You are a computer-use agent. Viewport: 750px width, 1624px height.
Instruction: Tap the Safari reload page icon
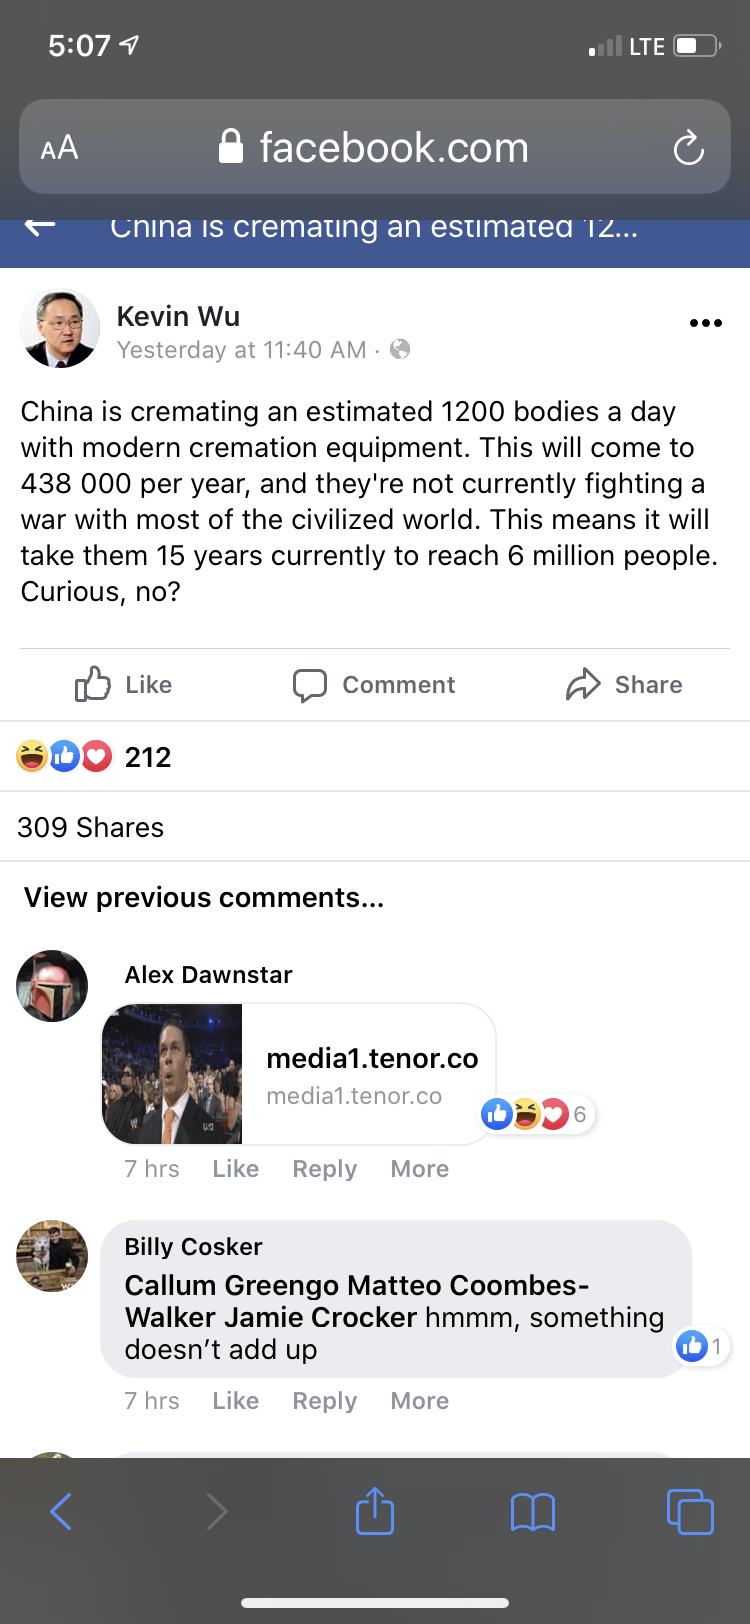(688, 149)
